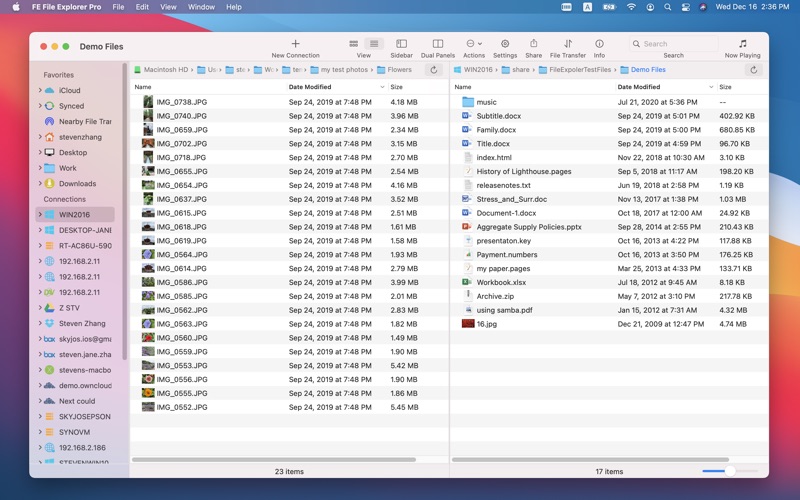The image size is (800, 500).
Task: Click the New Connection plus icon
Action: click(295, 44)
